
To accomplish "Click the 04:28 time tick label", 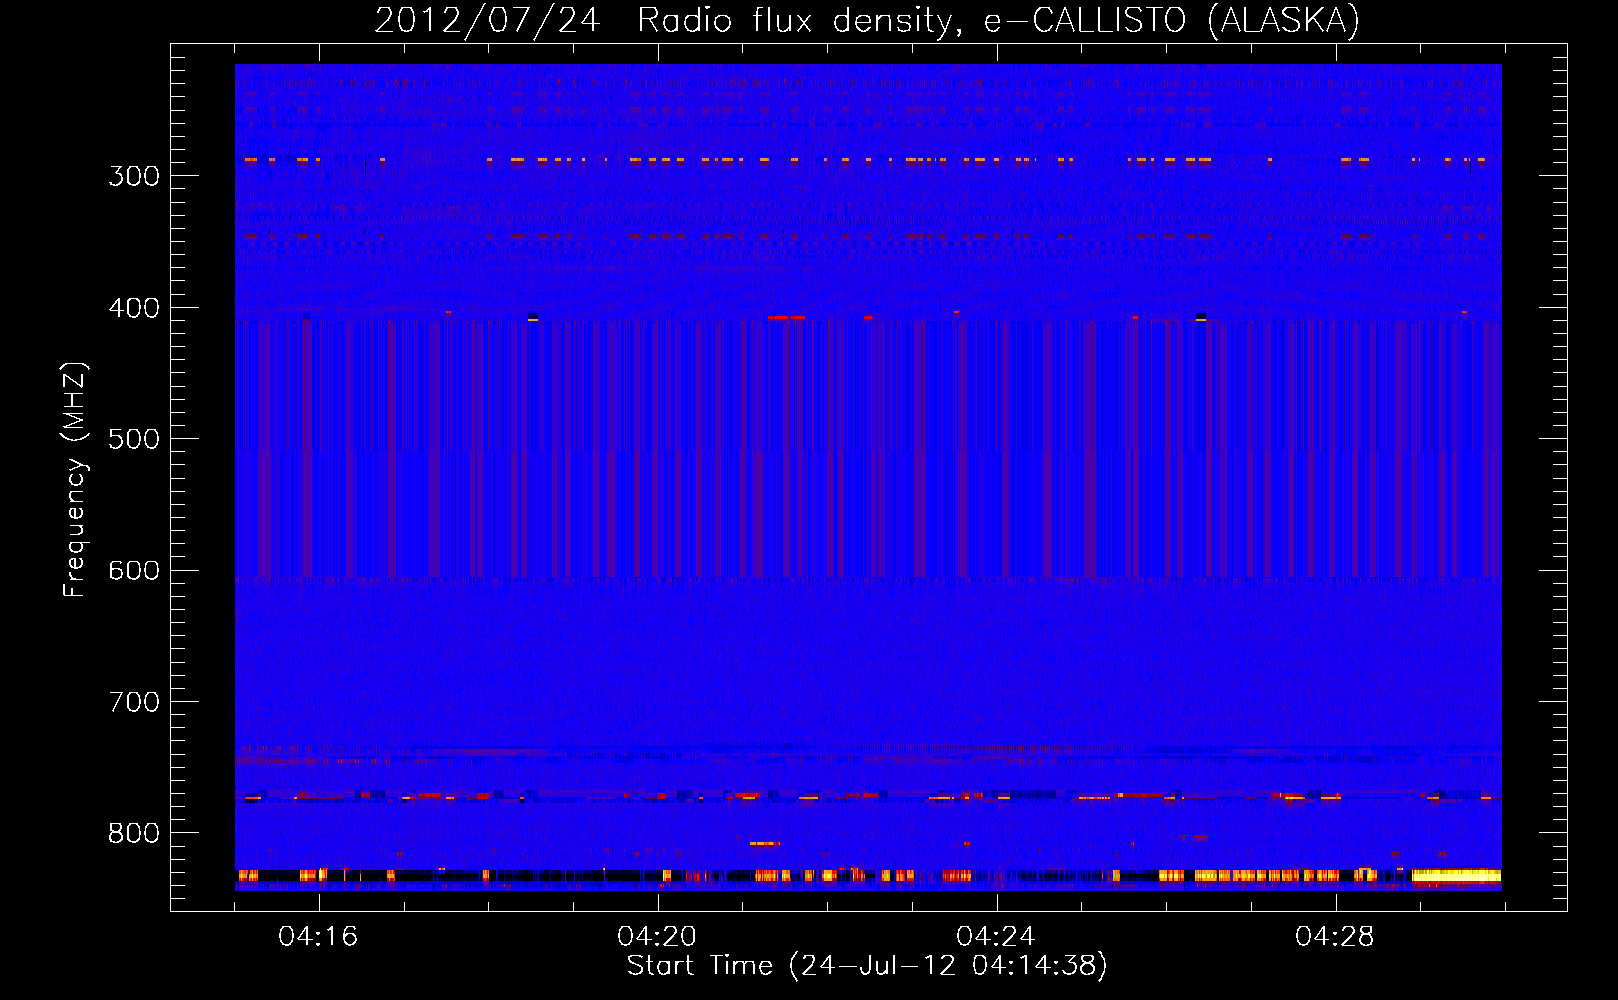I will click(1335, 937).
